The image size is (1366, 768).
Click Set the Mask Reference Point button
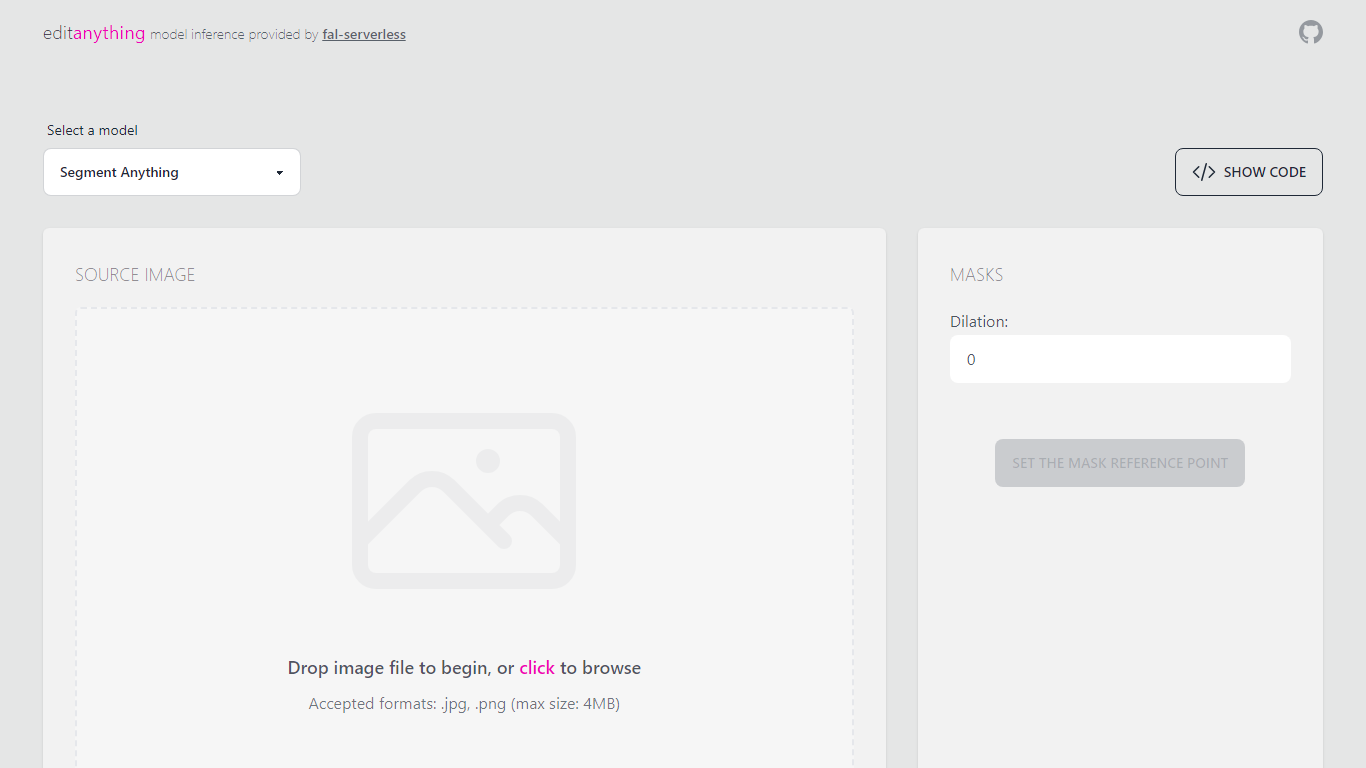pos(1119,463)
